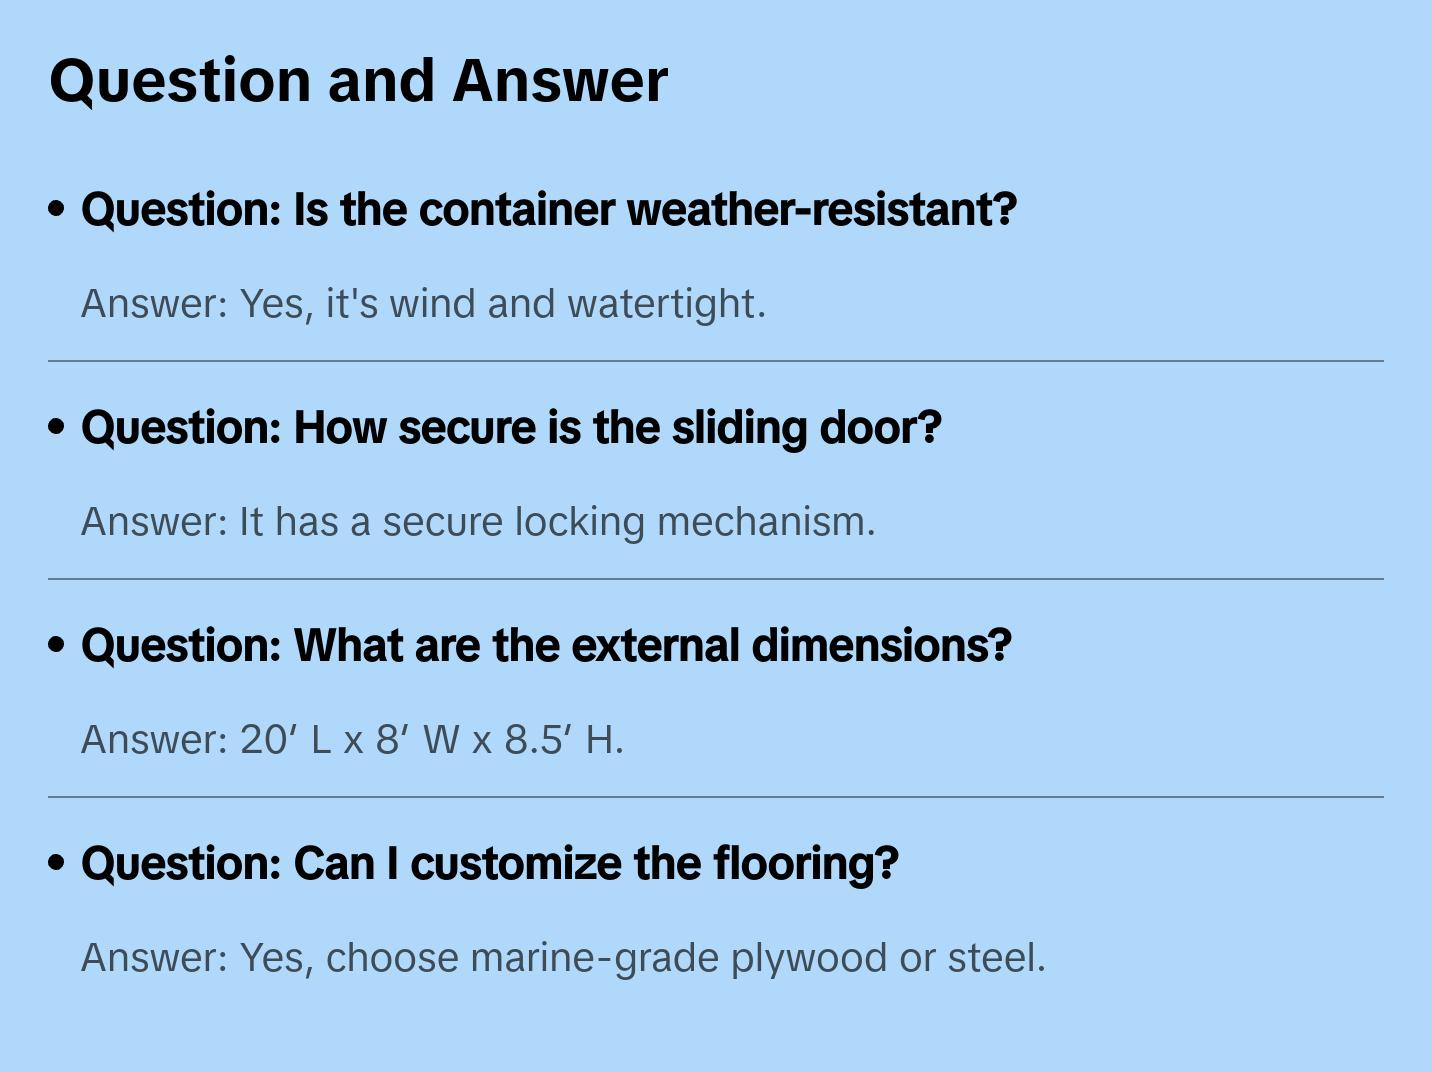Click the 20′ L x 8′ W dimensions answer
1432x1072 pixels.
pos(352,740)
